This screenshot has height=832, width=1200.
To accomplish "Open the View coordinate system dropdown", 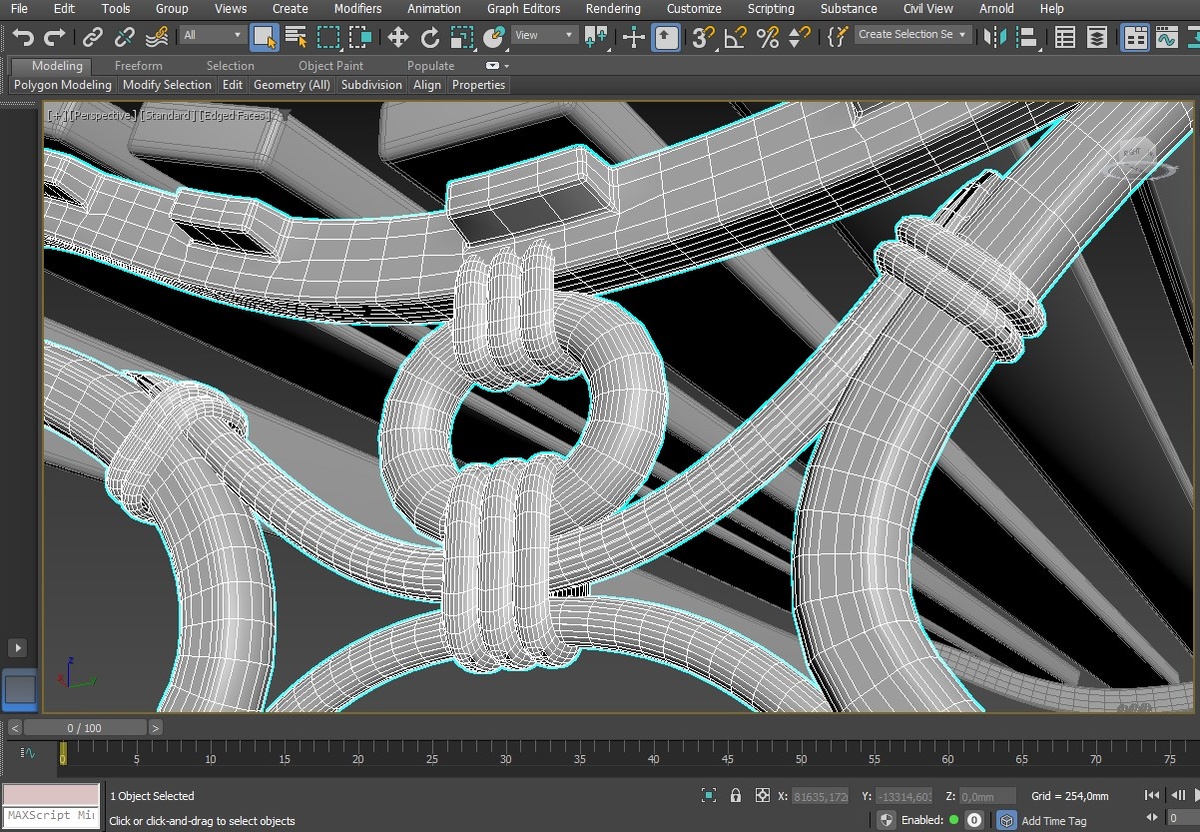I will (x=543, y=35).
